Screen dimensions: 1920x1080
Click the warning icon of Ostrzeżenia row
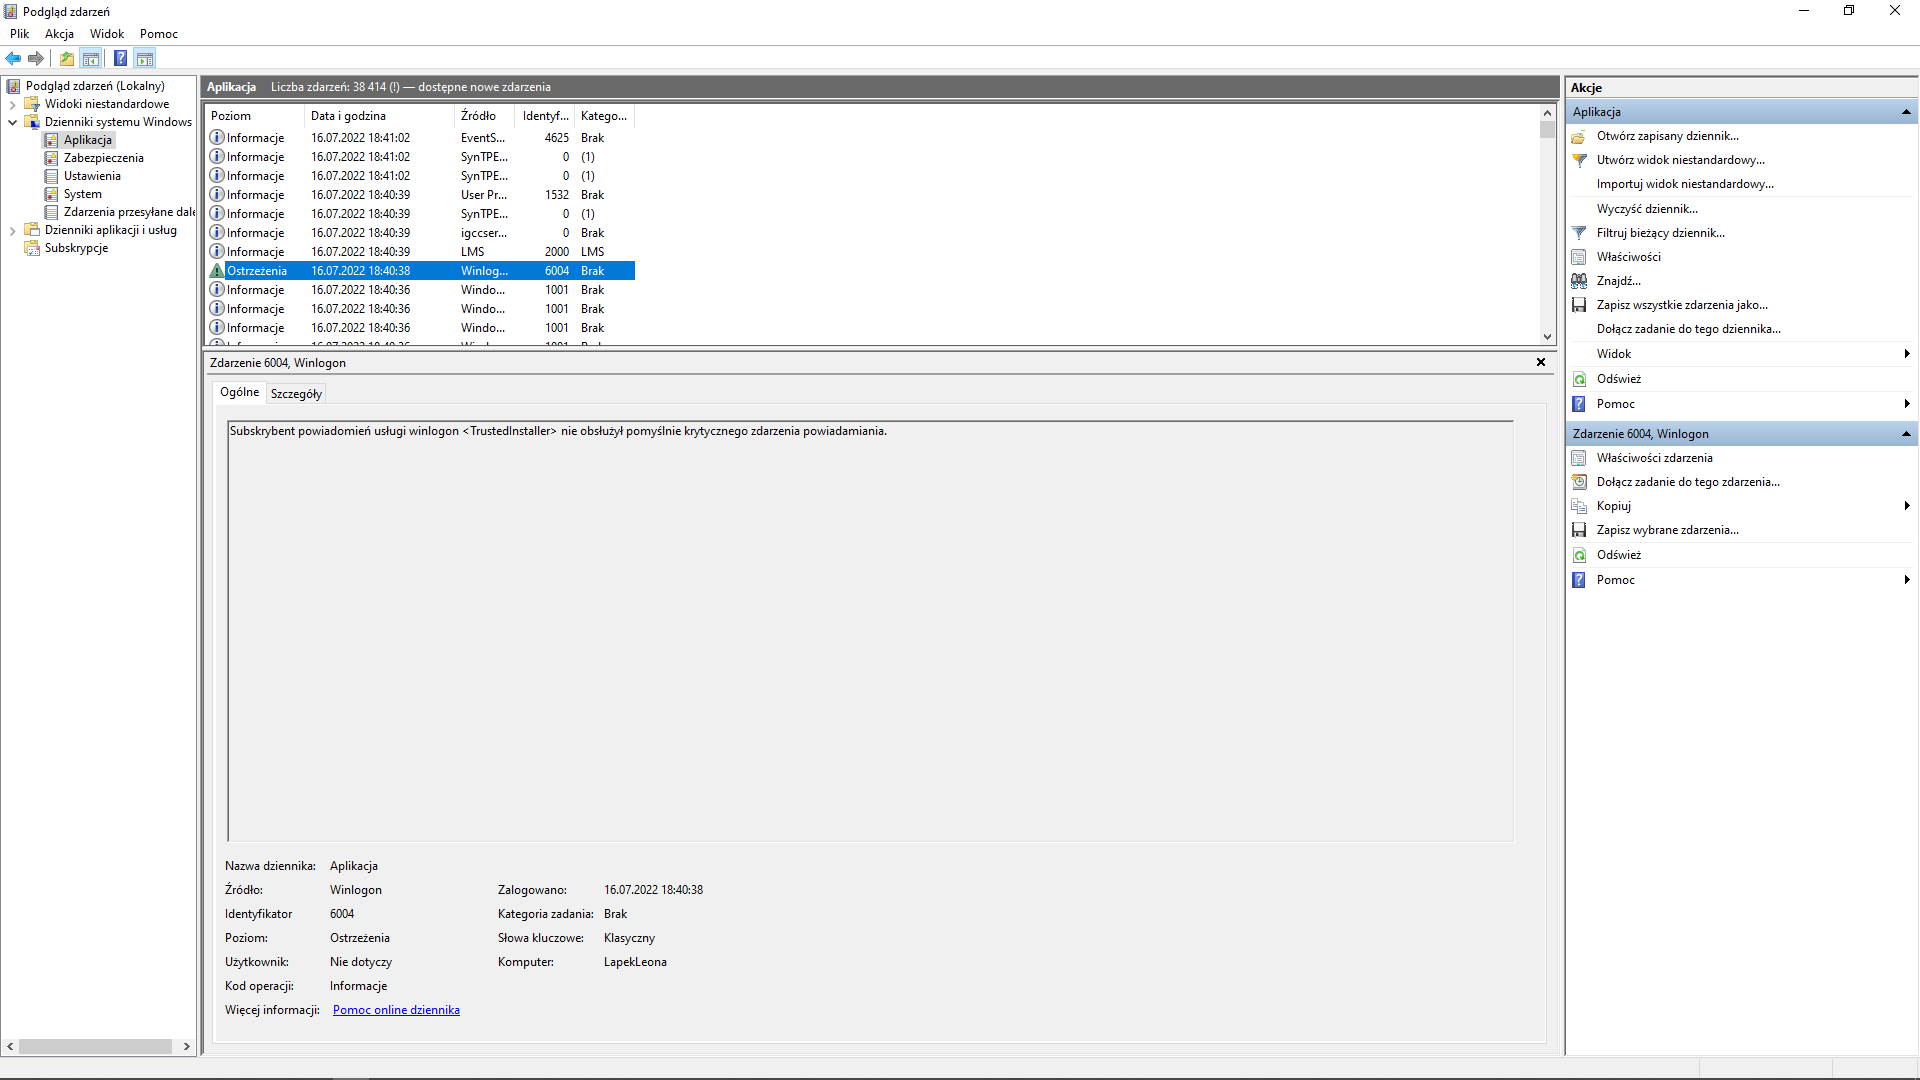217,271
